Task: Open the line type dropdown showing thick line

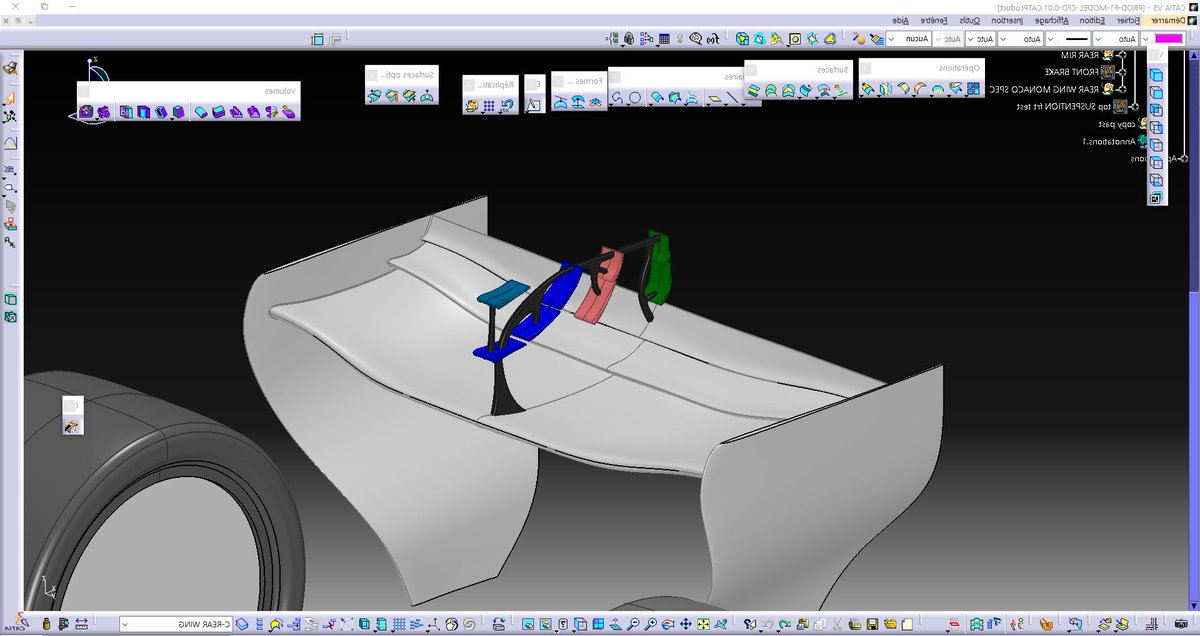Action: (x=1068, y=38)
